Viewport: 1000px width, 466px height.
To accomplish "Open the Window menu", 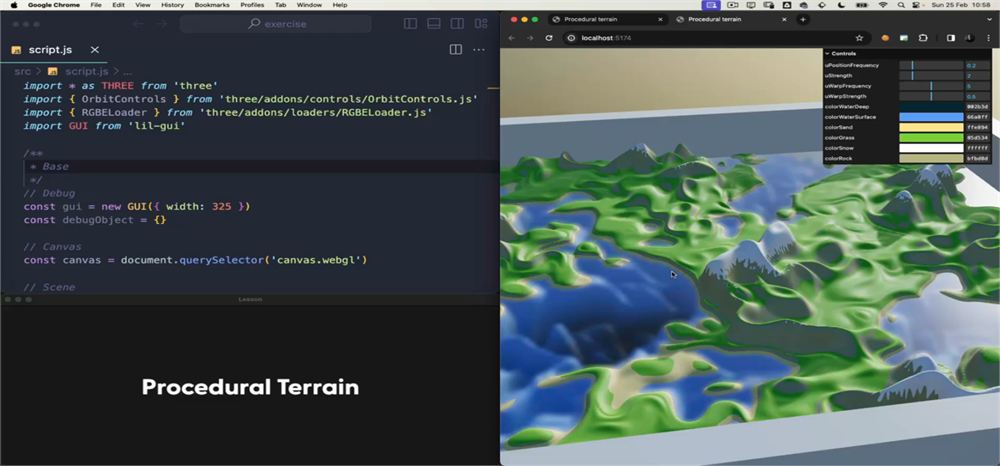I will [x=309, y=4].
